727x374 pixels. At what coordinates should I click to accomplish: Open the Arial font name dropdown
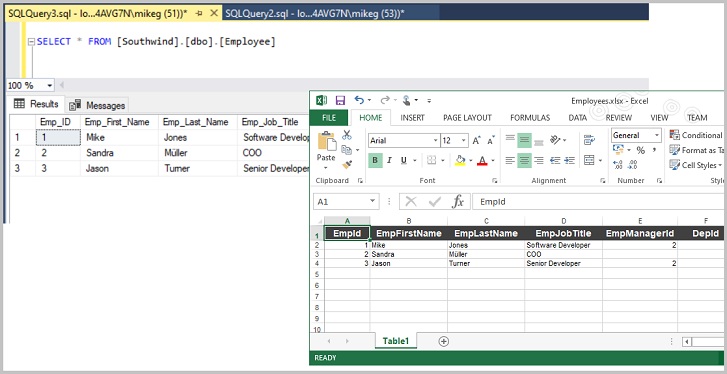[x=435, y=140]
